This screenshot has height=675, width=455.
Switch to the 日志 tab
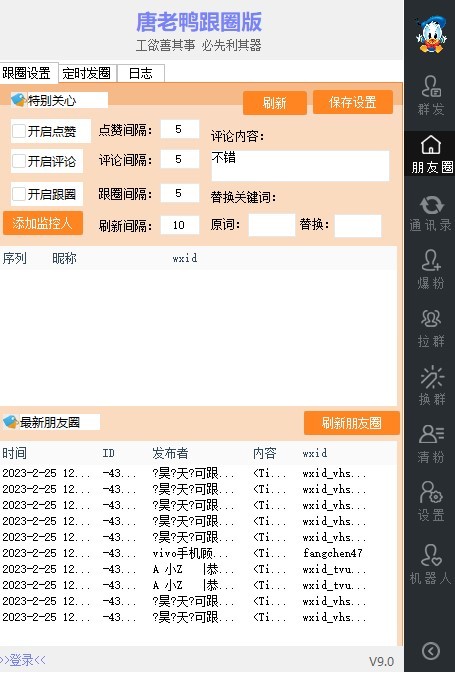(141, 73)
